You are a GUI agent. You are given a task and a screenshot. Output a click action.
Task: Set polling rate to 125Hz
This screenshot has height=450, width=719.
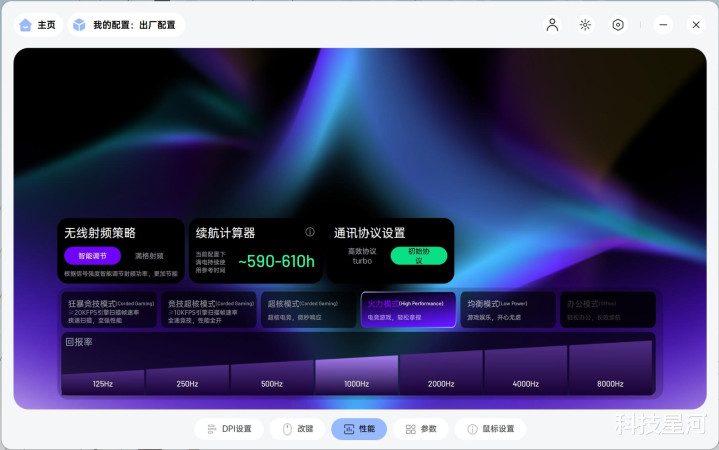[x=103, y=383]
